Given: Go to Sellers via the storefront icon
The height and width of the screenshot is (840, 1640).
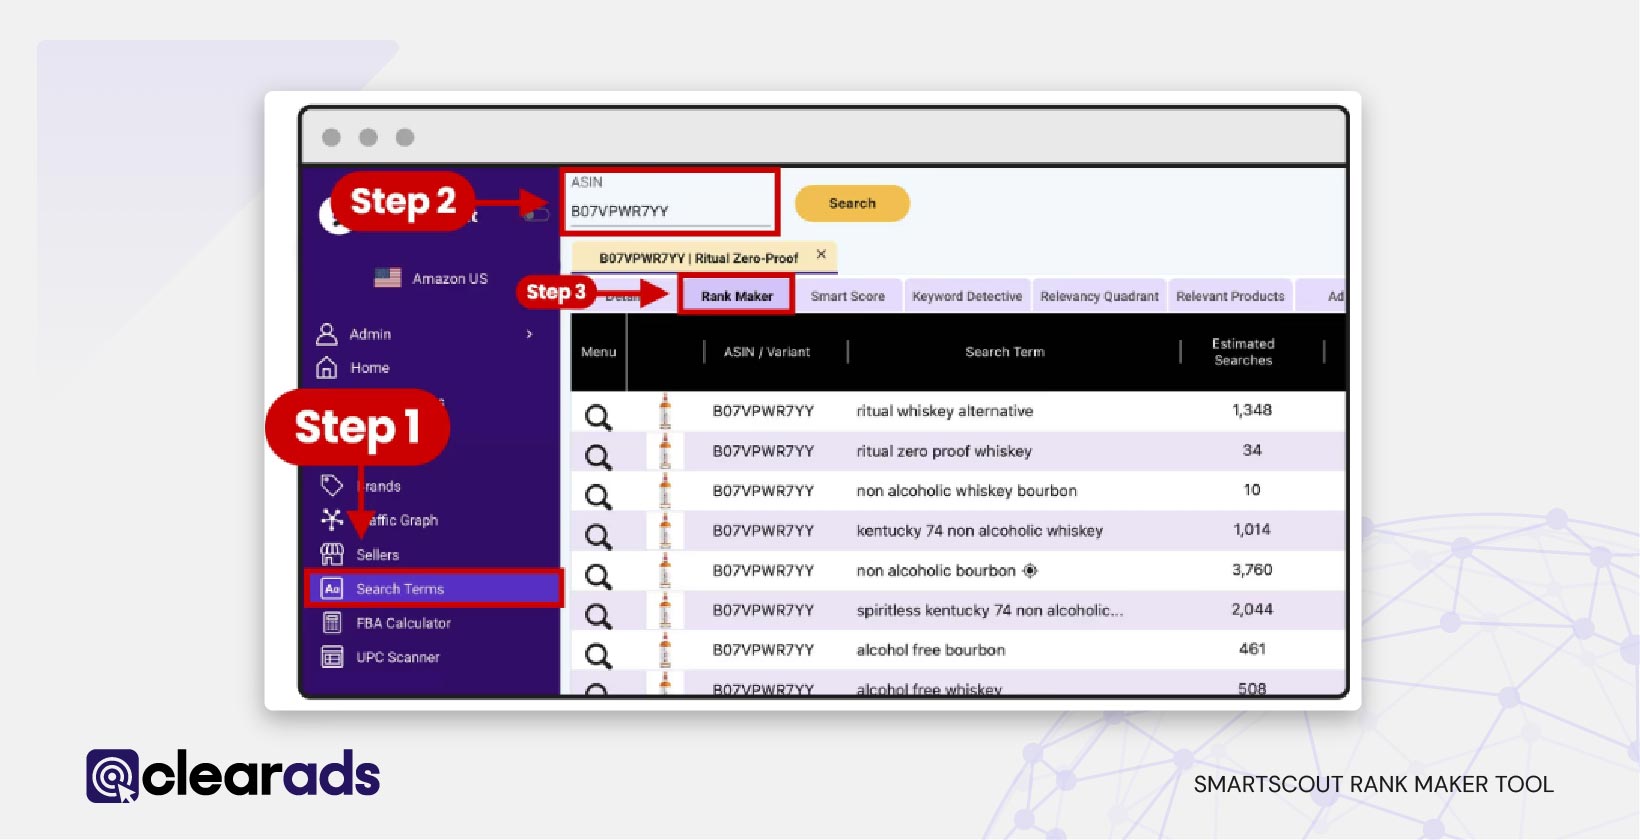Looking at the screenshot, I should click(332, 554).
